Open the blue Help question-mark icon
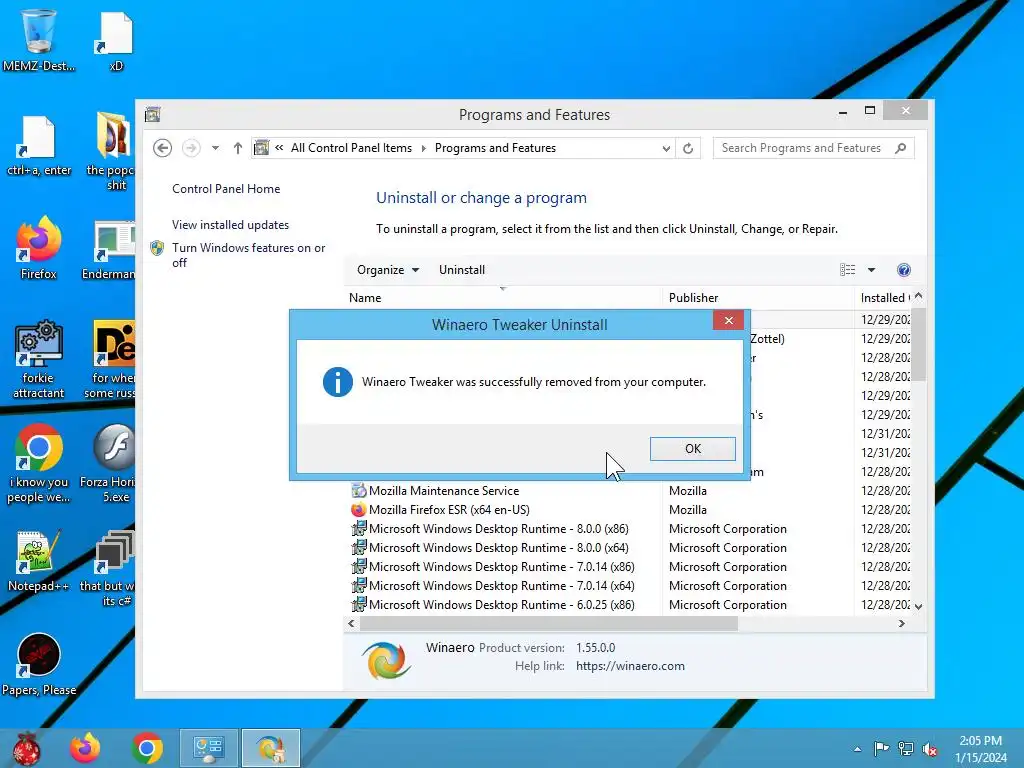The width and height of the screenshot is (1024, 768). tap(904, 270)
